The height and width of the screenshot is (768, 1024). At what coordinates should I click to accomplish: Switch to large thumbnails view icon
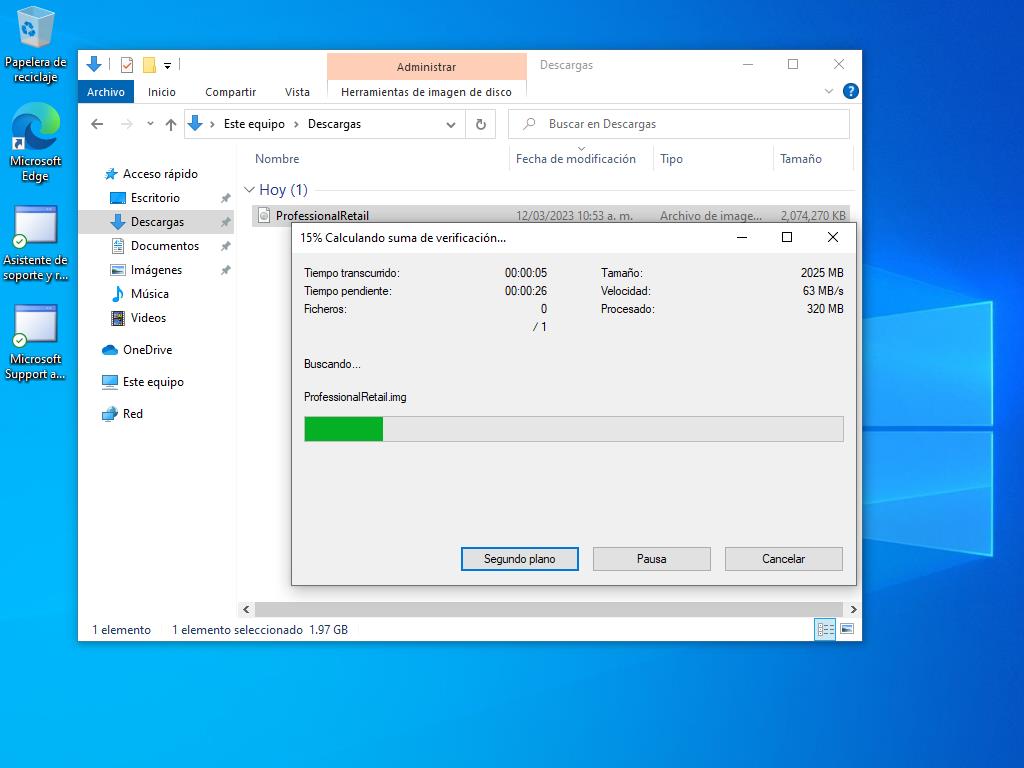tap(847, 629)
